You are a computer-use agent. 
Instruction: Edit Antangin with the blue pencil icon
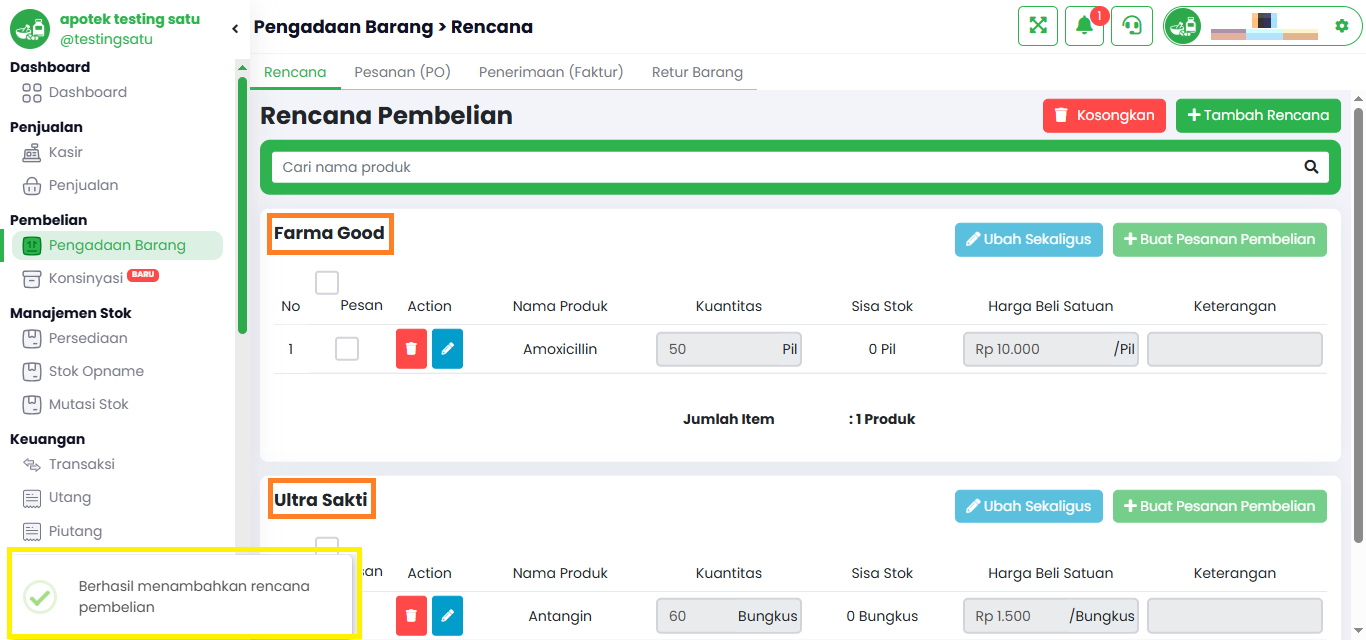tap(447, 616)
